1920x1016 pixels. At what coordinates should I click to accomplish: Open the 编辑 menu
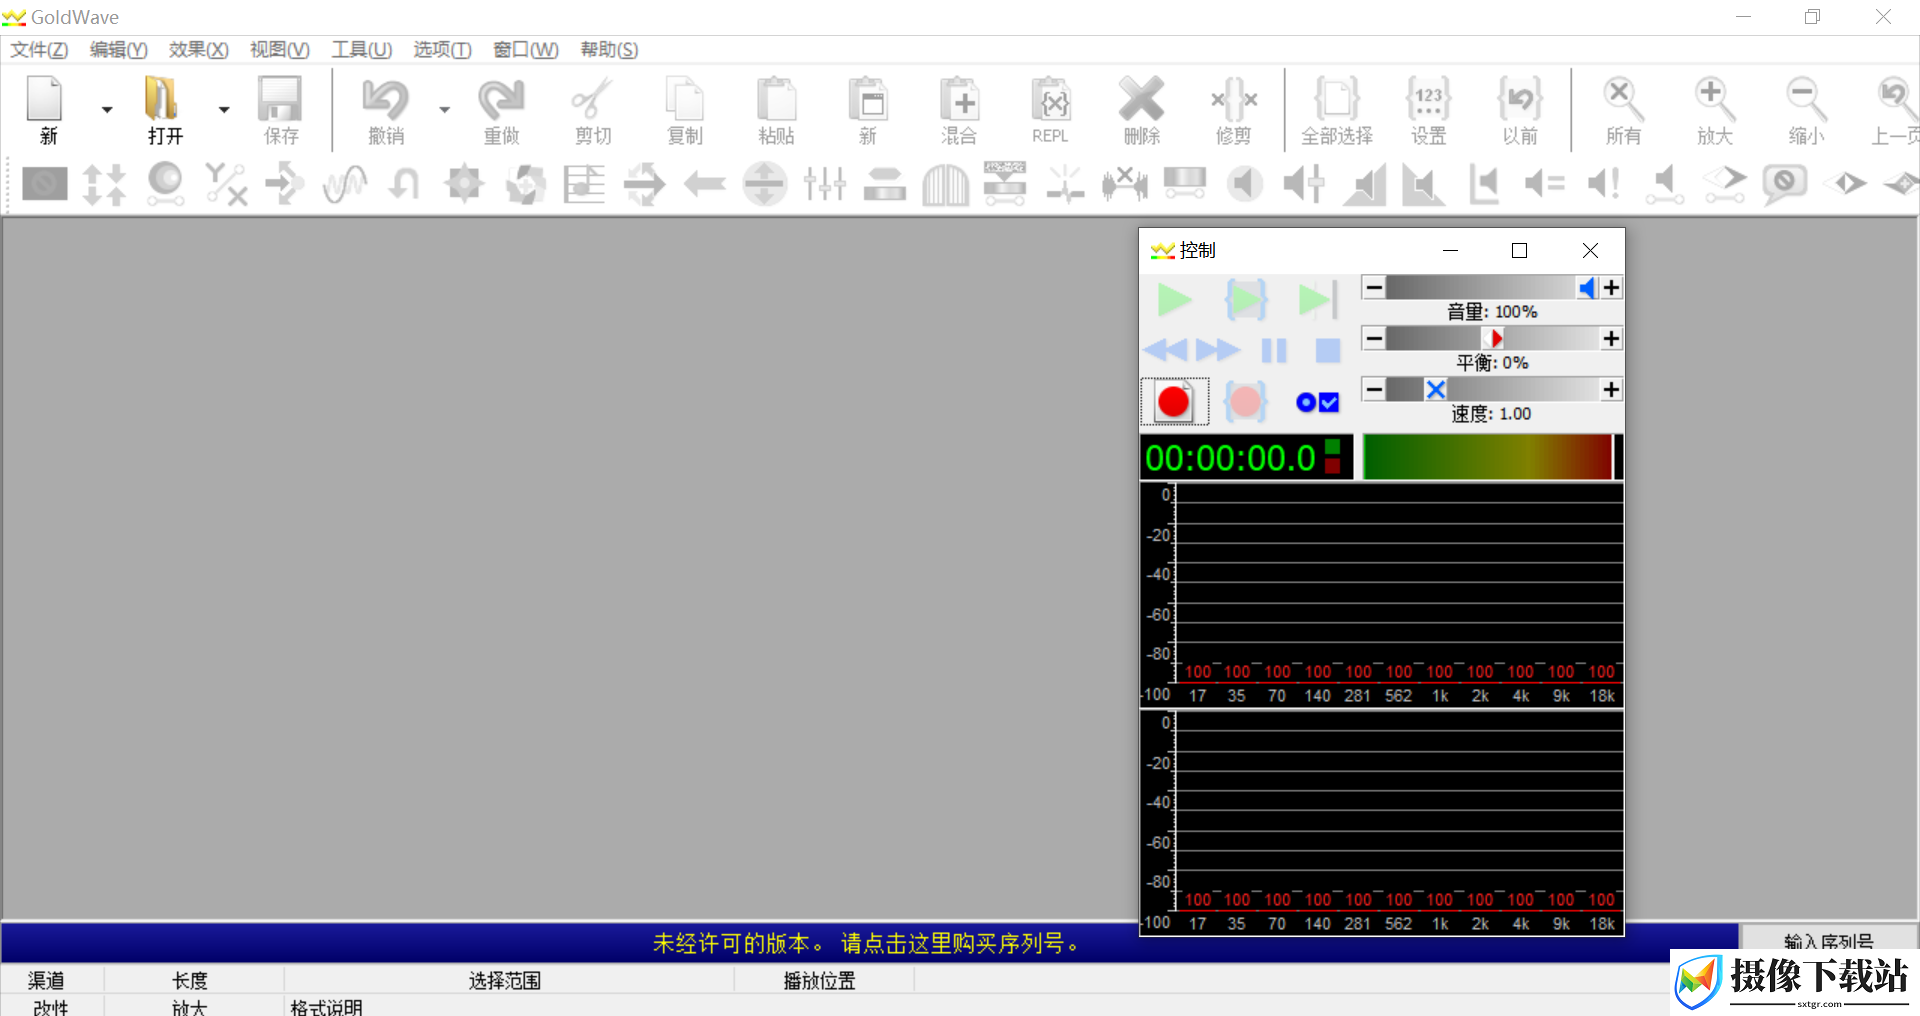pos(118,50)
